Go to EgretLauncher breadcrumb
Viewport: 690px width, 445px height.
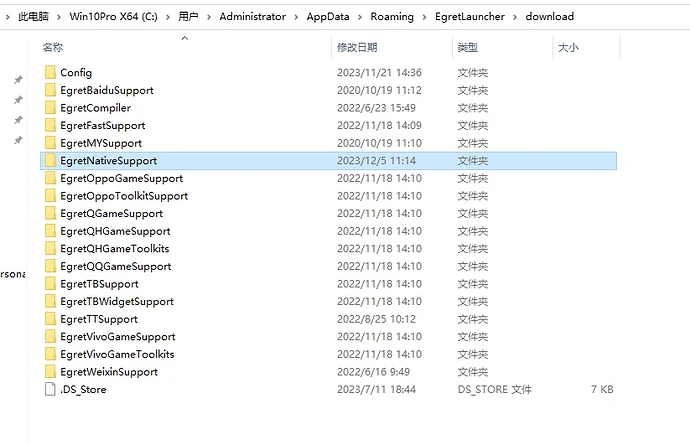(470, 17)
